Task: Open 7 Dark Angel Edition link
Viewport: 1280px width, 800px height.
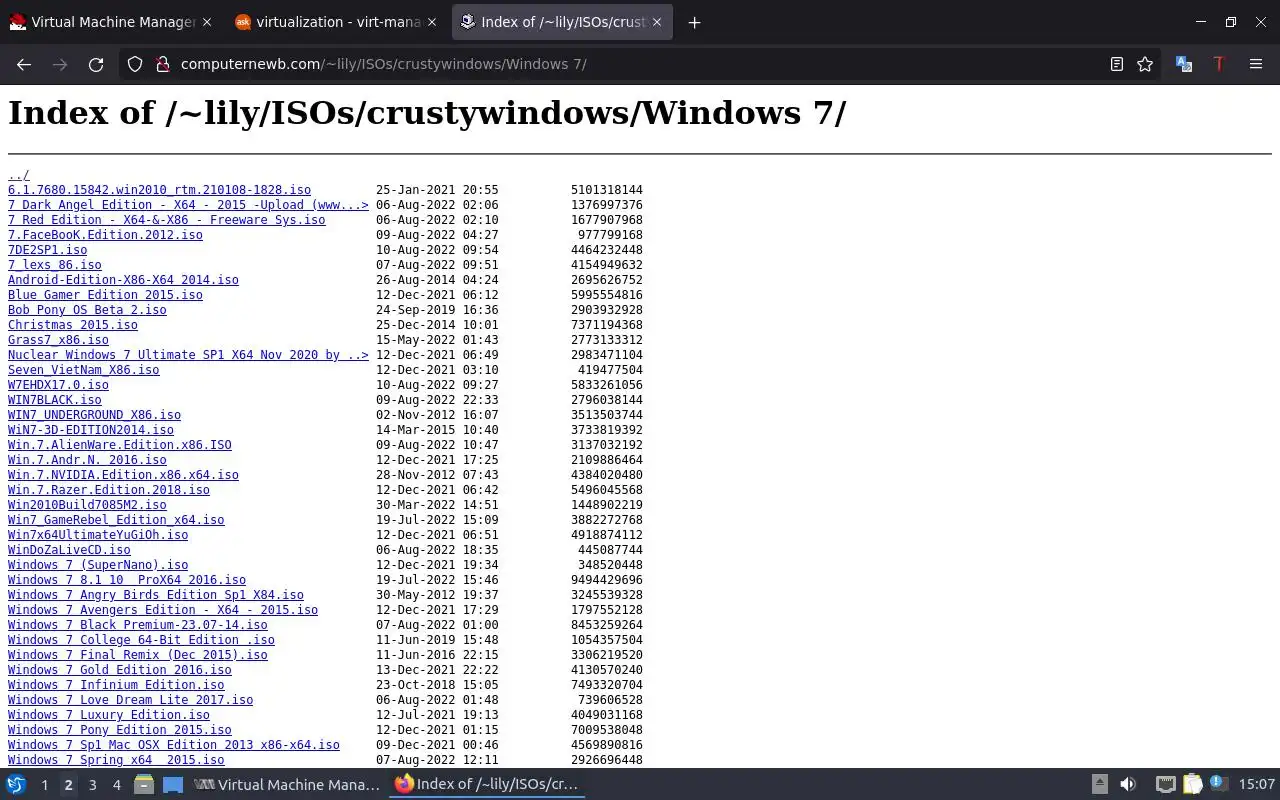Action: coord(188,205)
